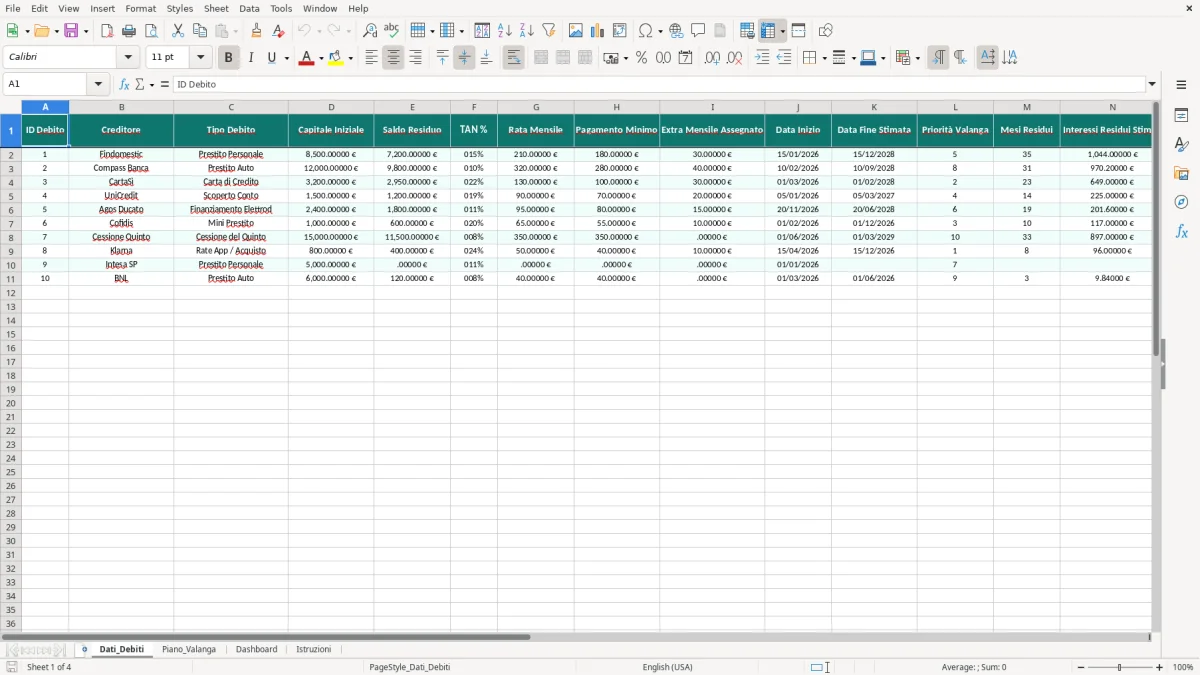Expand the formula bar
This screenshot has height=675, width=1200.
pyautogui.click(x=1152, y=85)
